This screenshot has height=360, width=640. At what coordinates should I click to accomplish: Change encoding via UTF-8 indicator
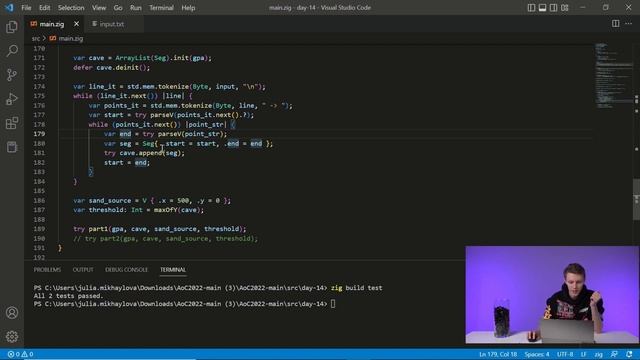click(x=565, y=354)
